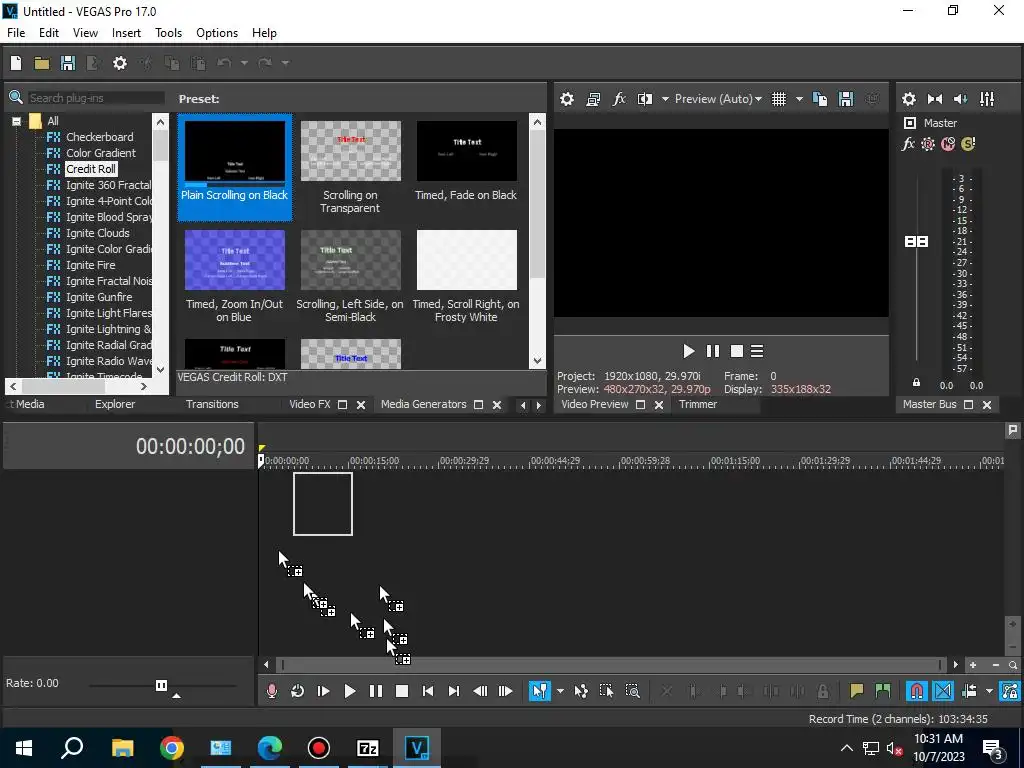
Task: Create a new project with New icon
Action: [x=16, y=63]
